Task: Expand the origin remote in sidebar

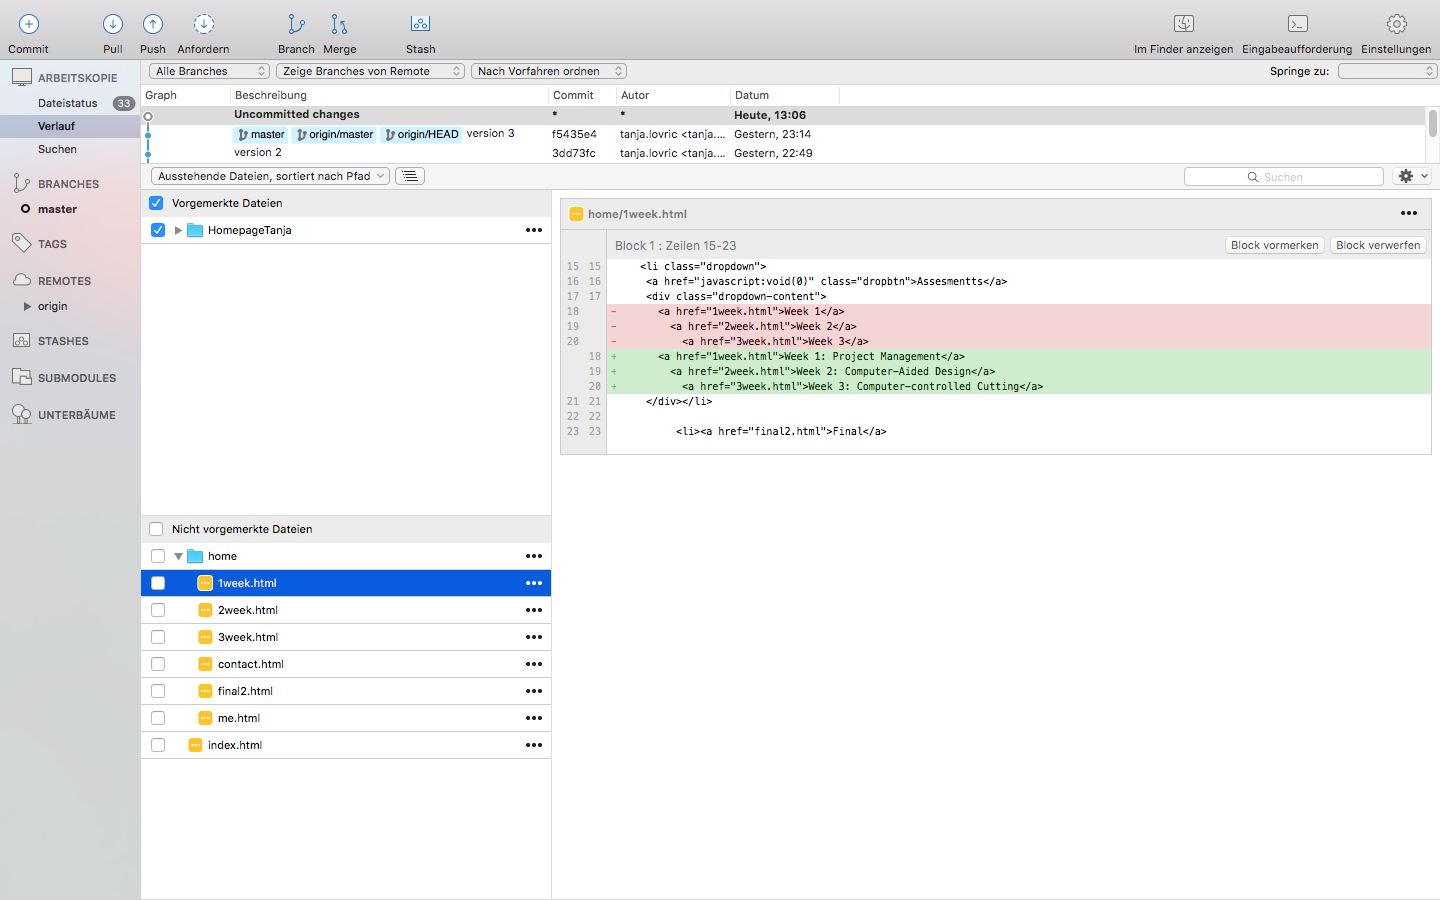Action: tap(27, 306)
